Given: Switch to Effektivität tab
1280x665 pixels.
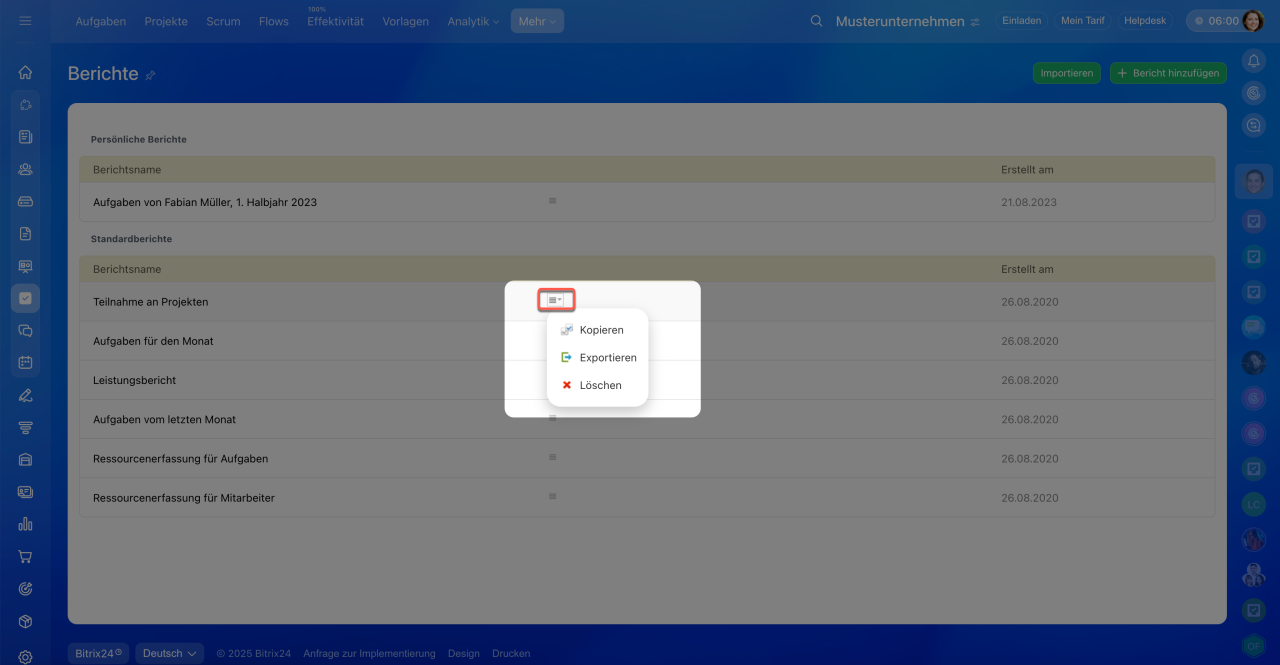Looking at the screenshot, I should click(335, 21).
